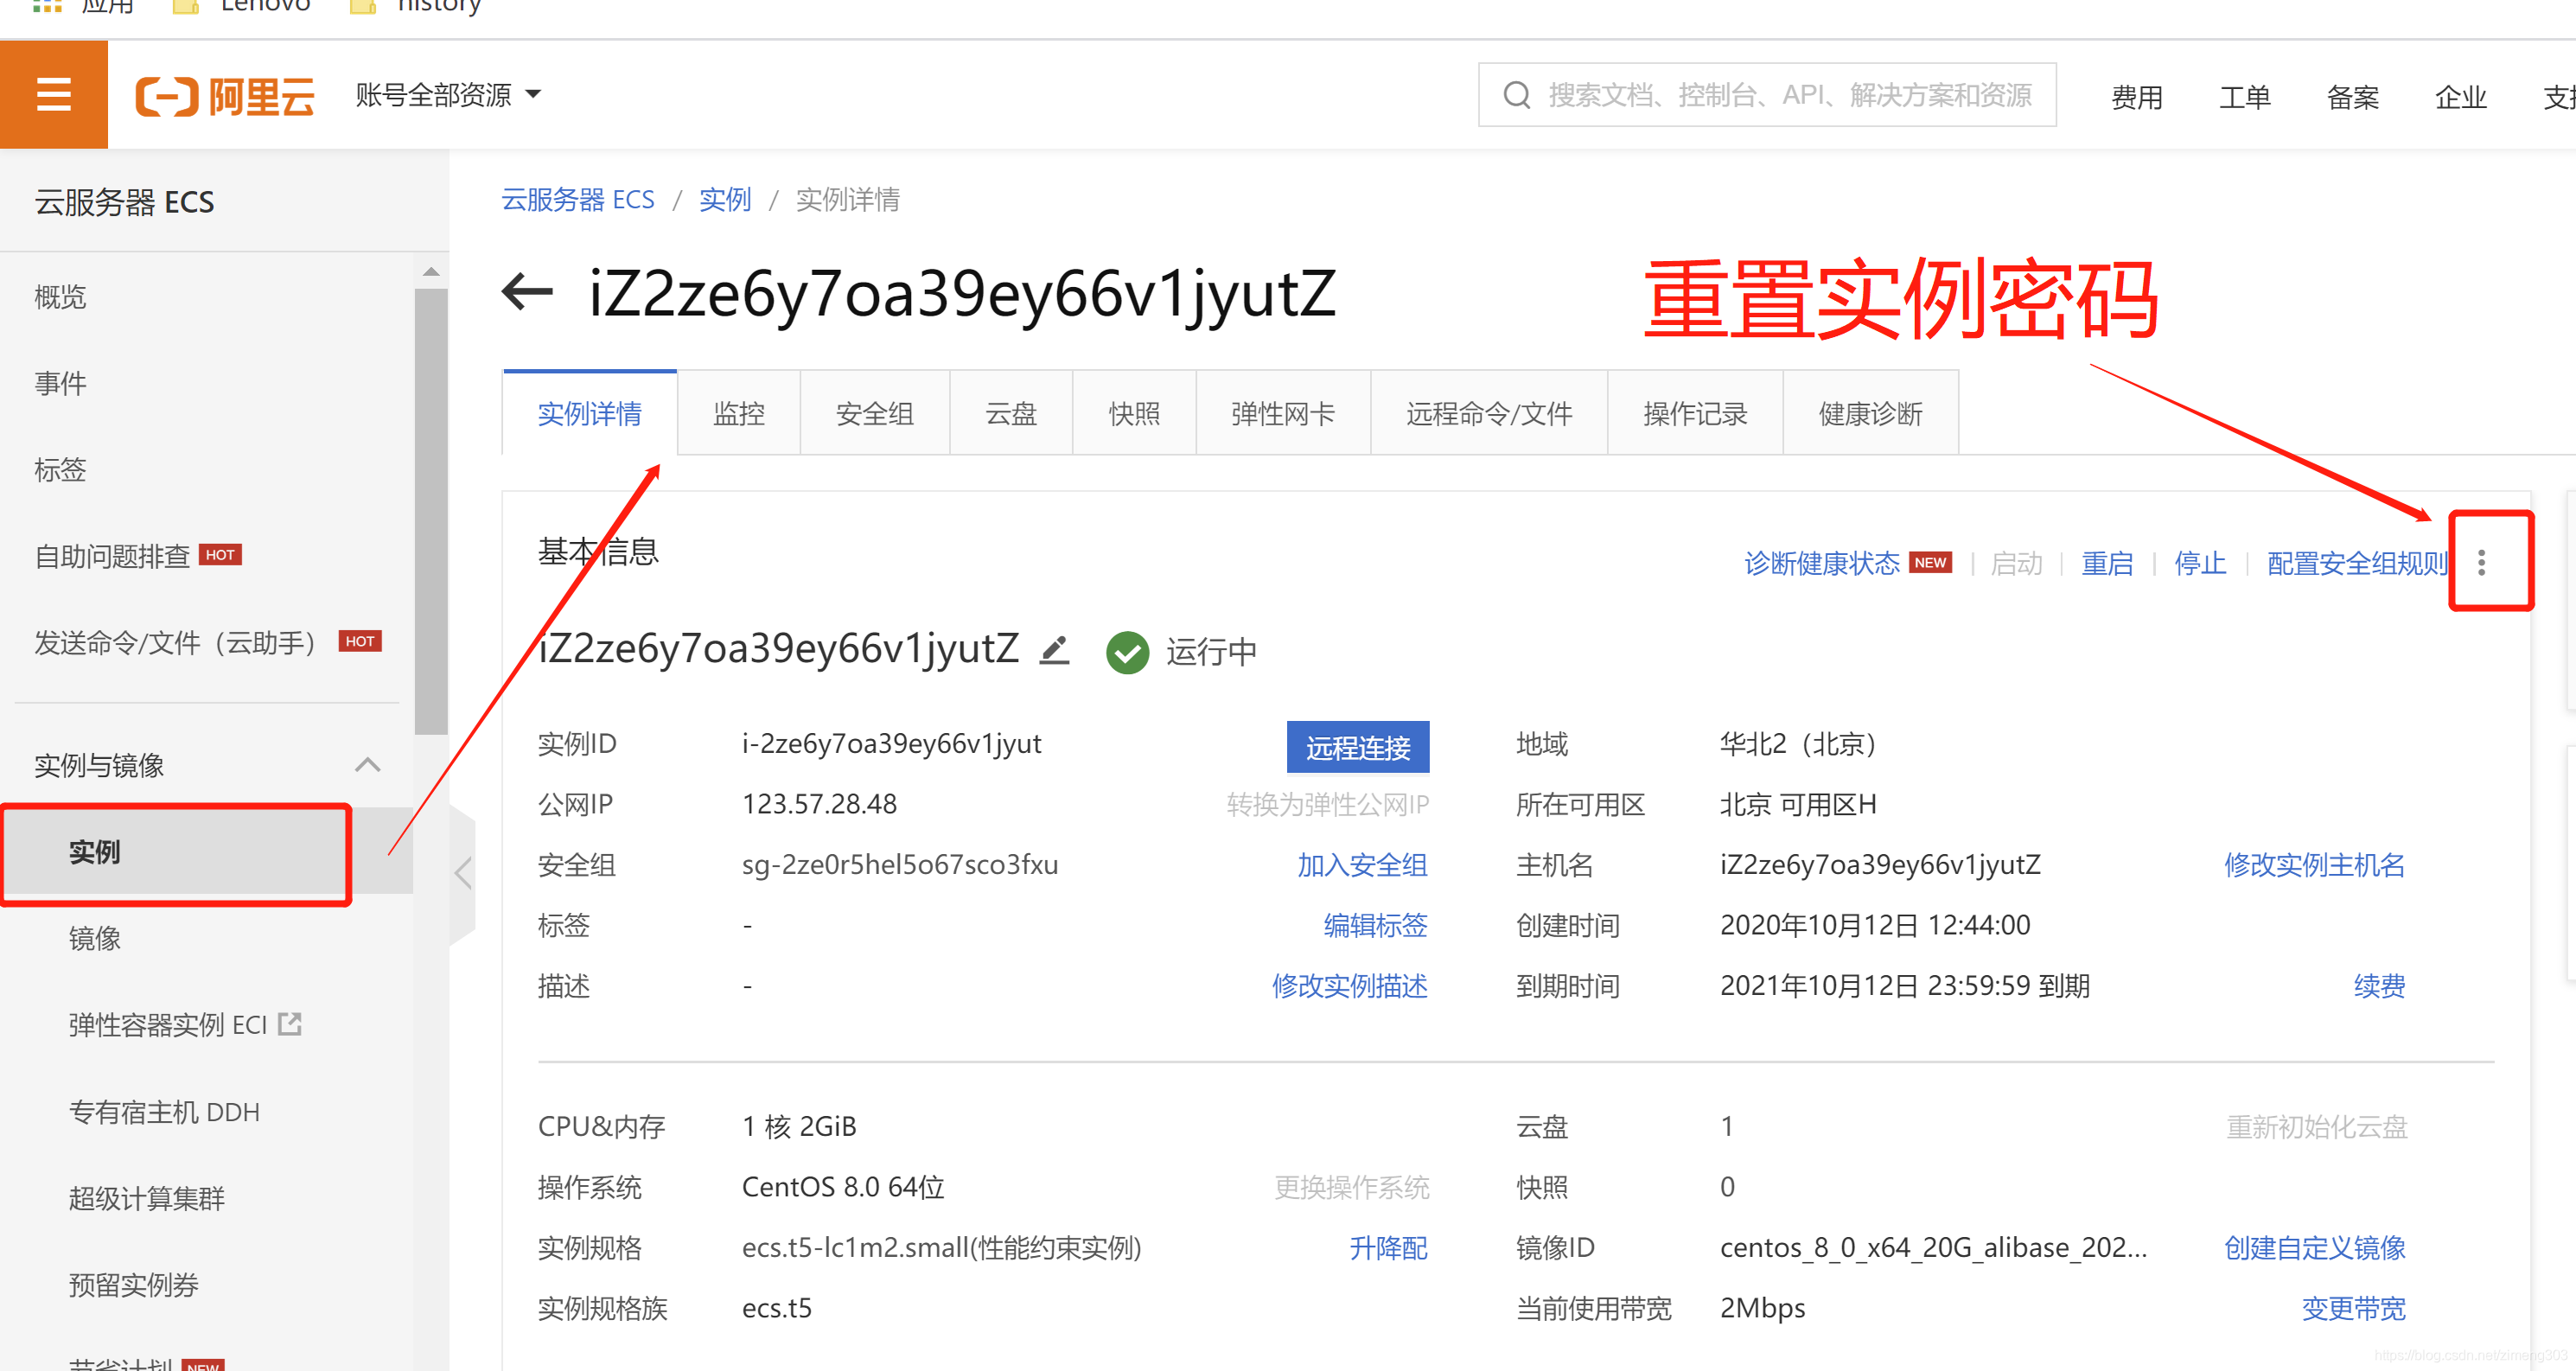
Task: Open the hamburger main menu
Action: point(53,95)
